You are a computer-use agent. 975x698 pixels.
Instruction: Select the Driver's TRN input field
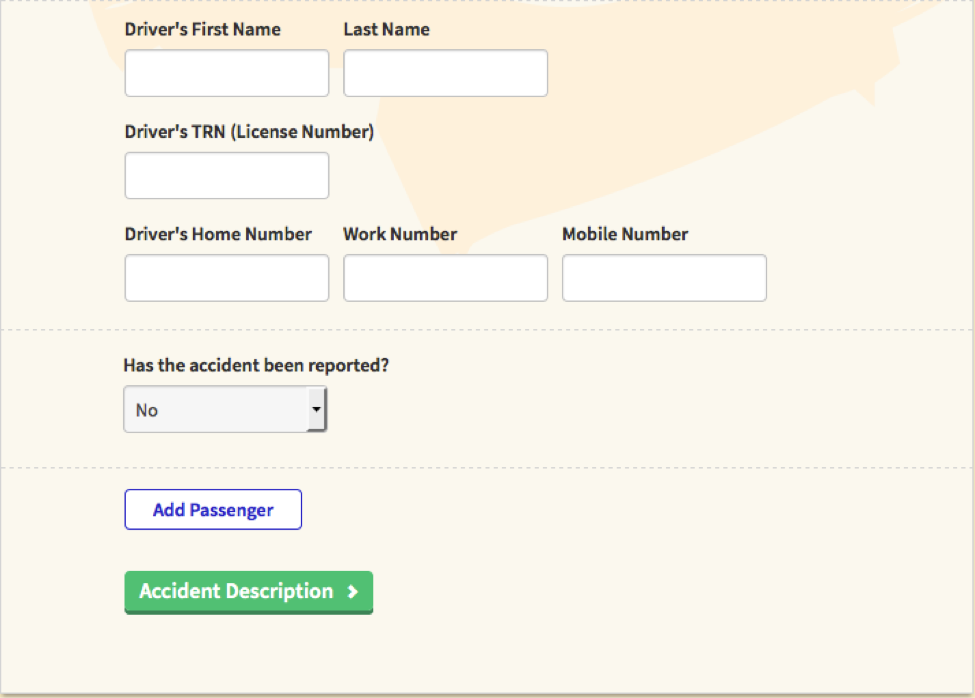click(x=226, y=176)
